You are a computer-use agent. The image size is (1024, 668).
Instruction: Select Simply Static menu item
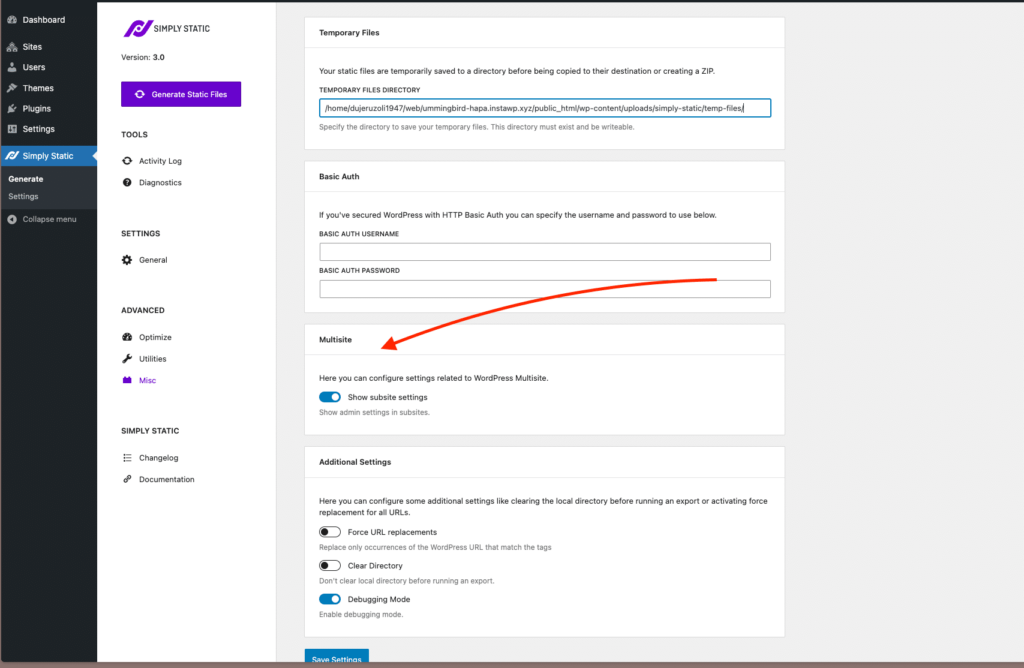click(x=49, y=155)
